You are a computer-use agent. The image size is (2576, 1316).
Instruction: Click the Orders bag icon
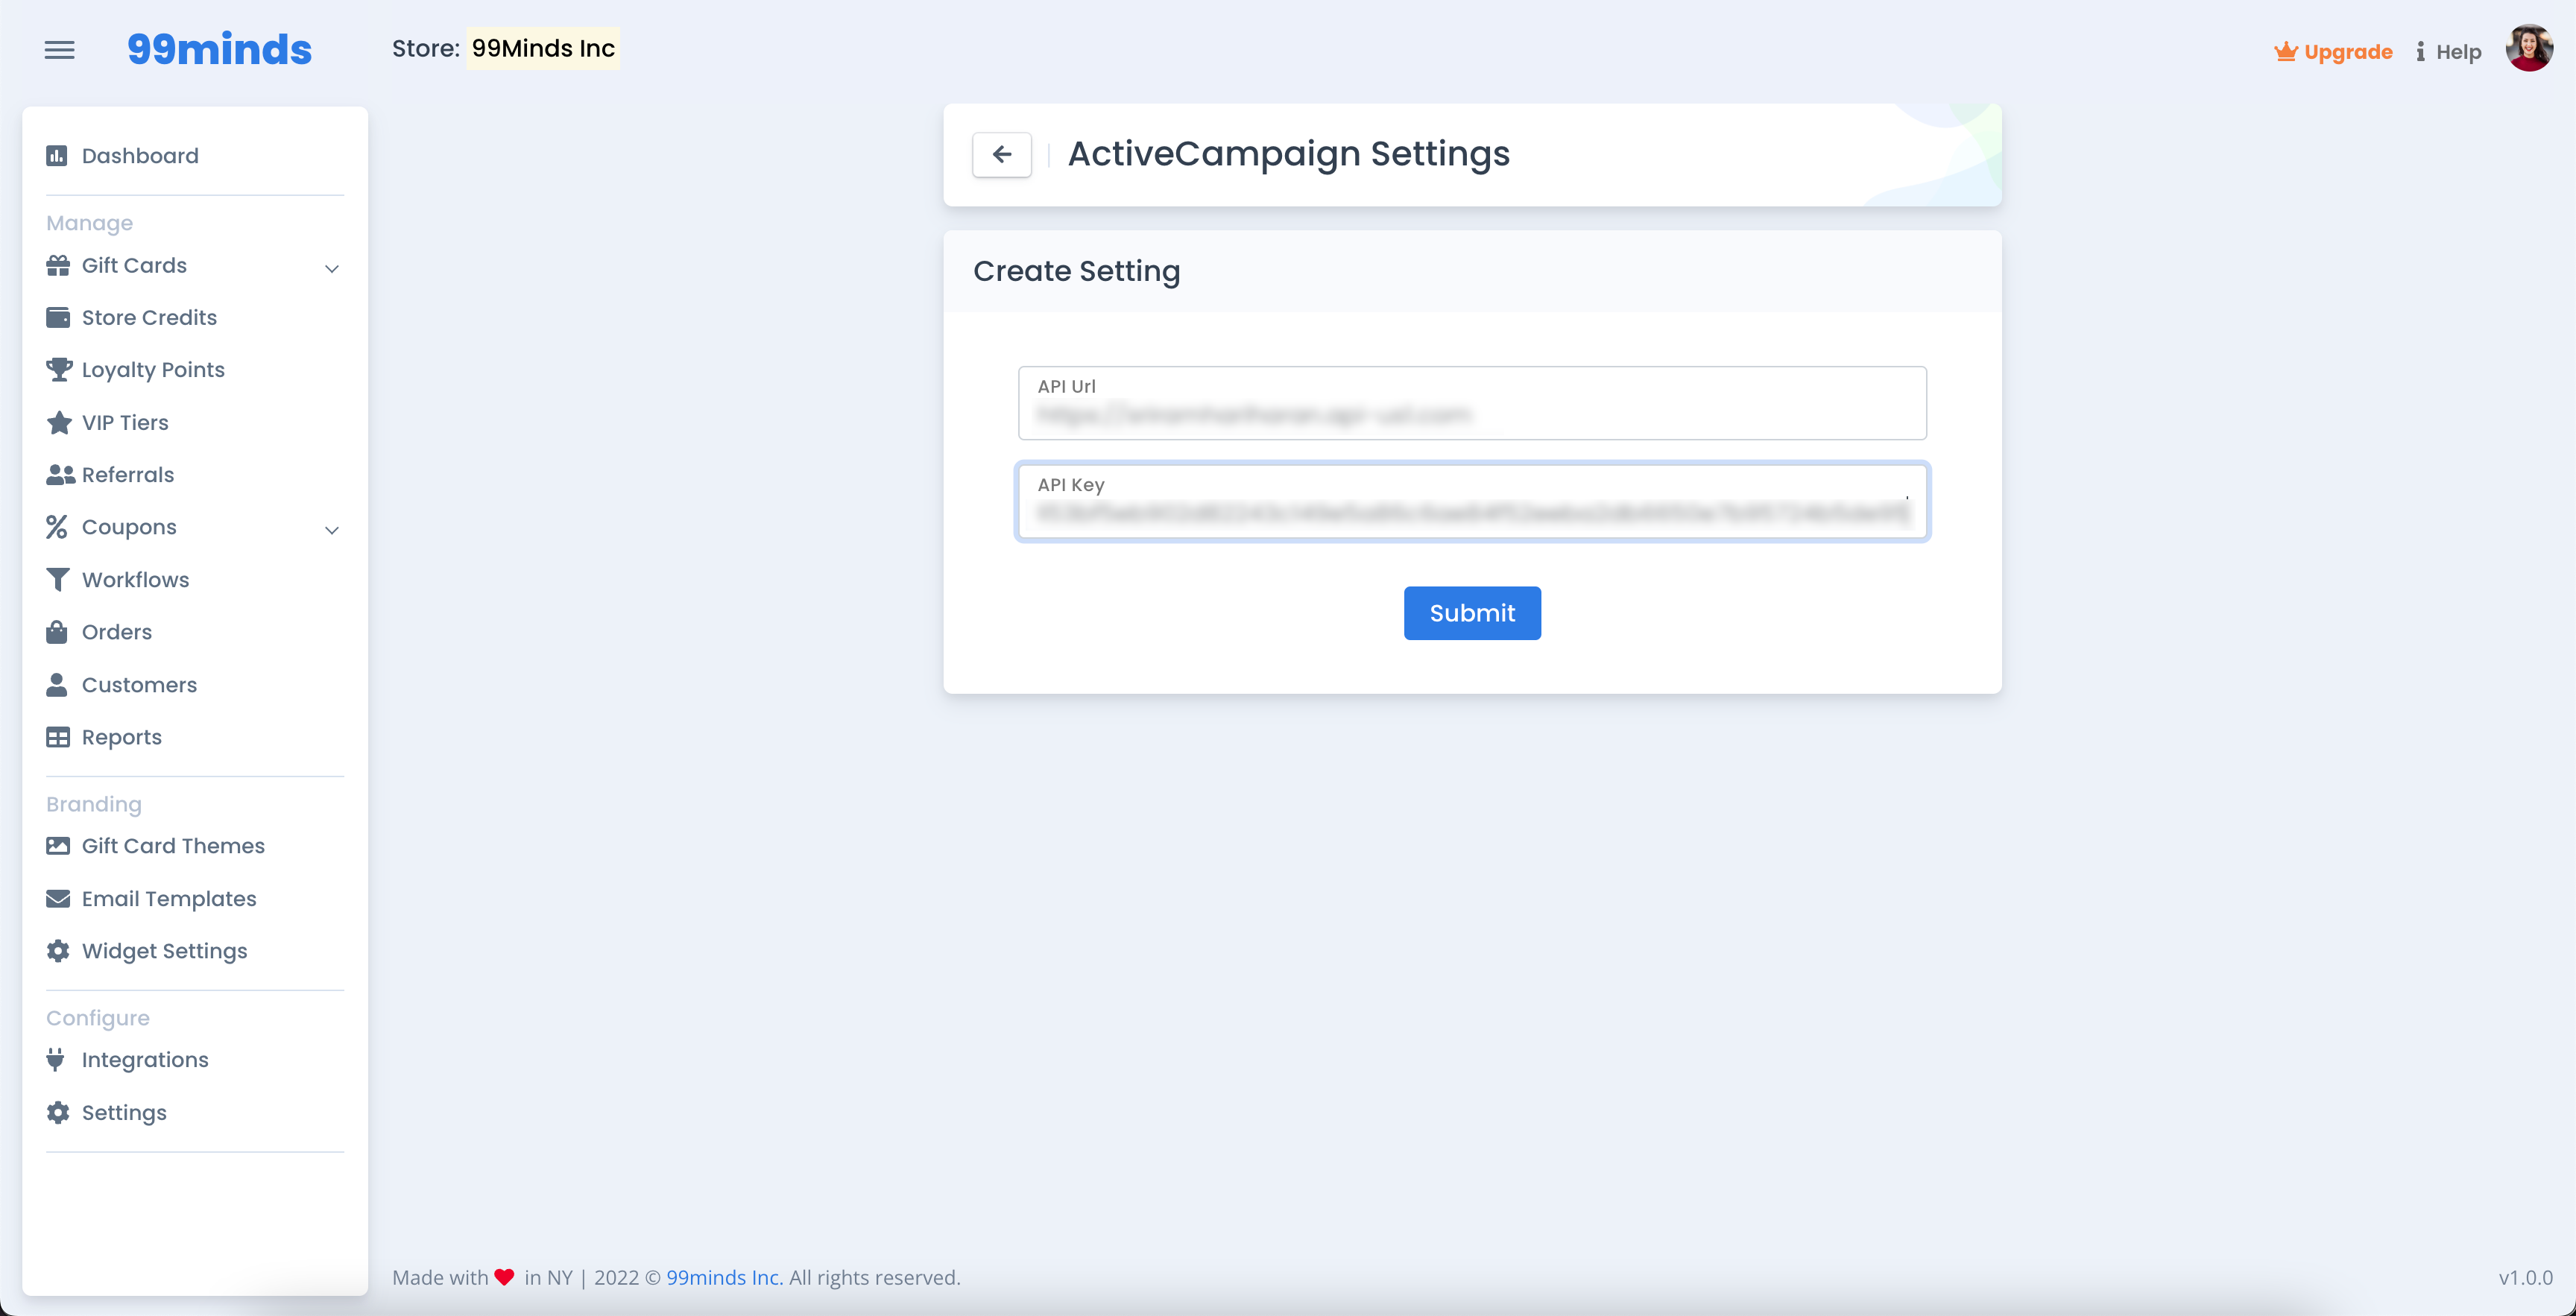tap(57, 632)
